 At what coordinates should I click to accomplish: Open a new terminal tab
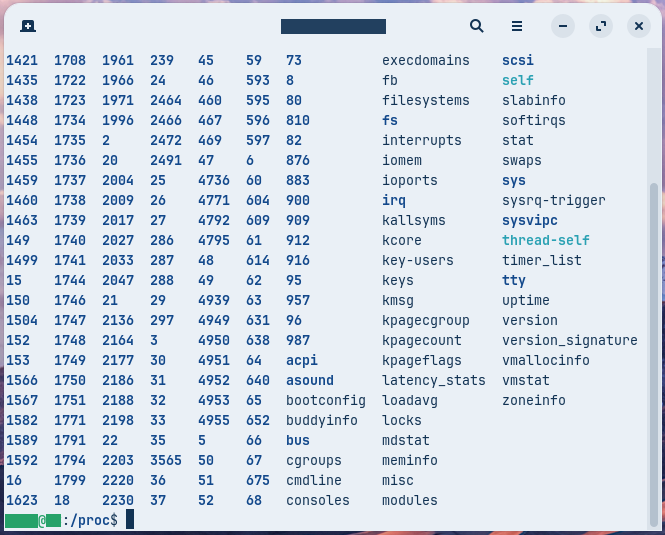[28, 26]
